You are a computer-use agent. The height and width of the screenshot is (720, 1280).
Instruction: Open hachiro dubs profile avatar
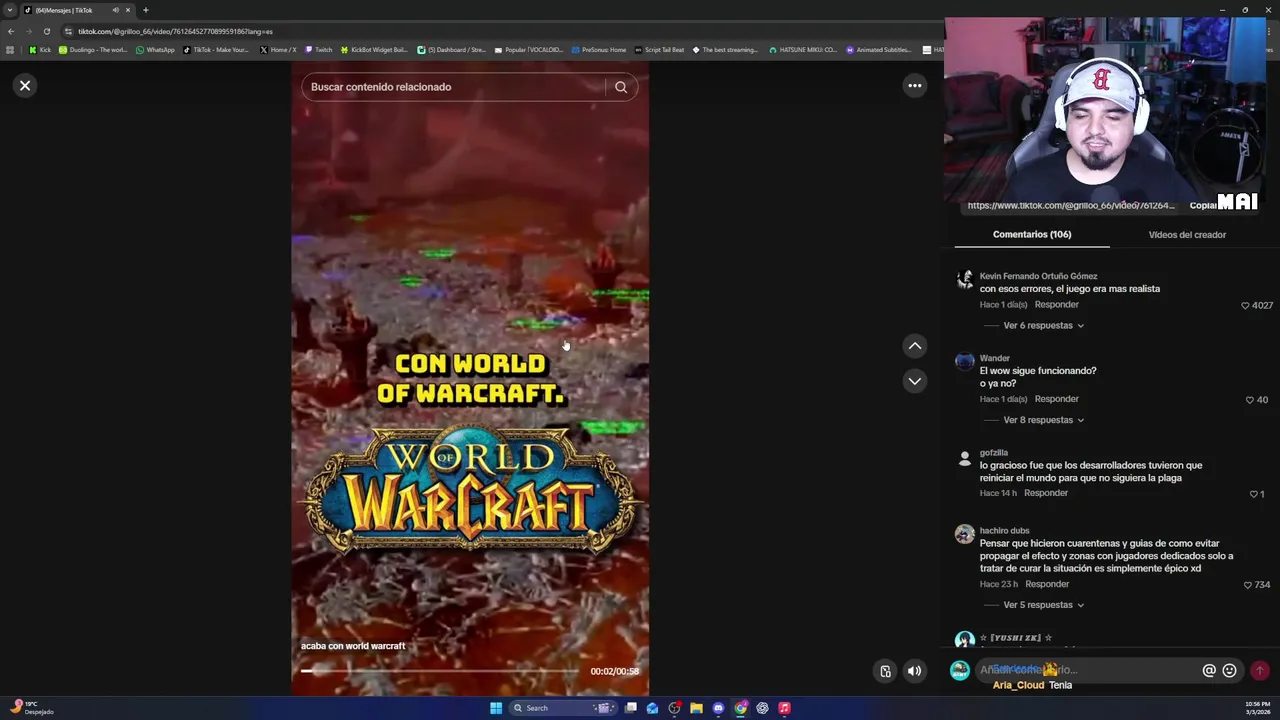click(964, 535)
